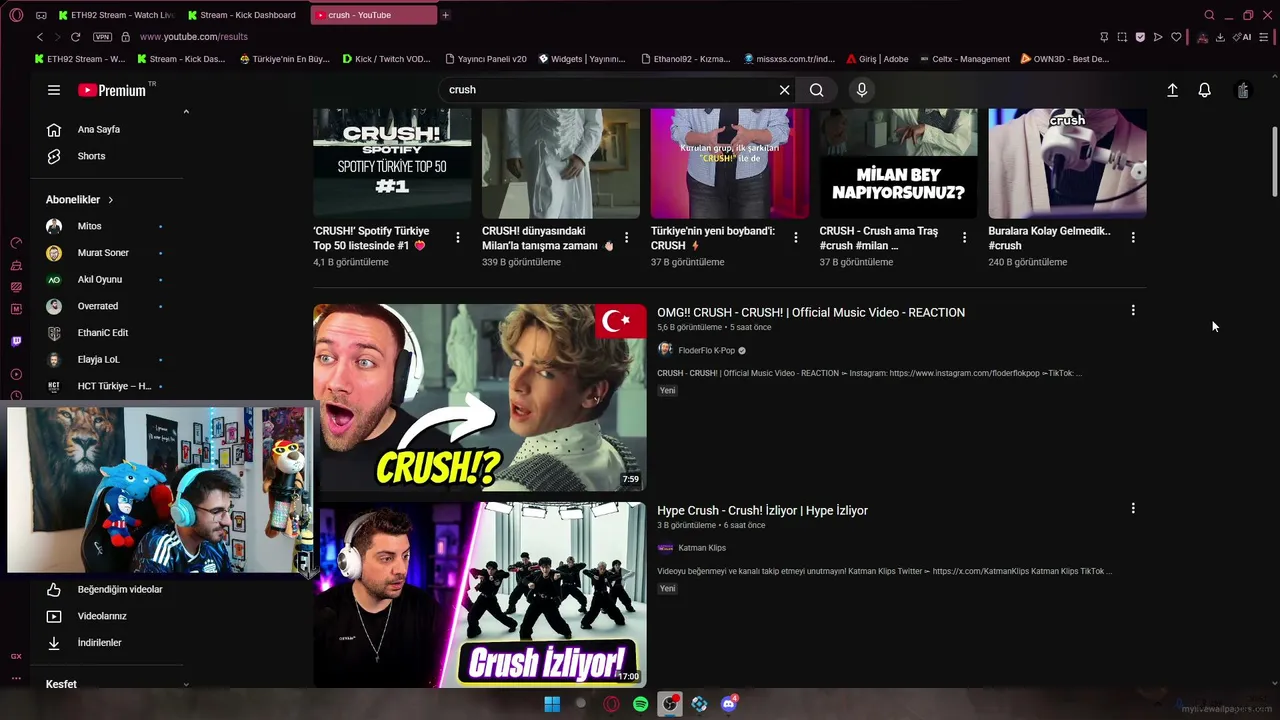Open Shorts from the sidebar
The image size is (1280, 720).
click(91, 156)
